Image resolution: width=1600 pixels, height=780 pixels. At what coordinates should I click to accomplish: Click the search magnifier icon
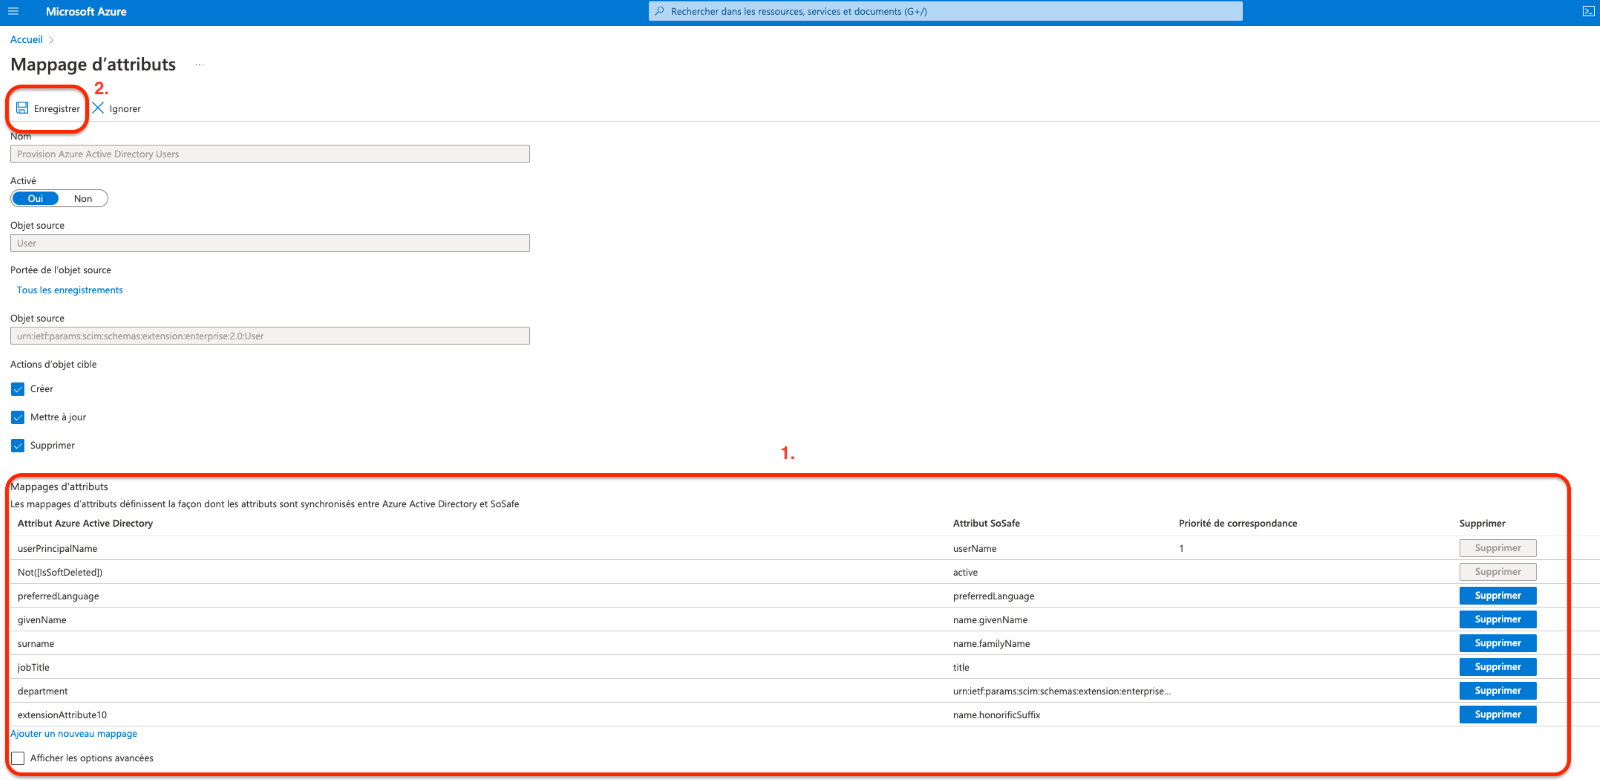coord(659,12)
